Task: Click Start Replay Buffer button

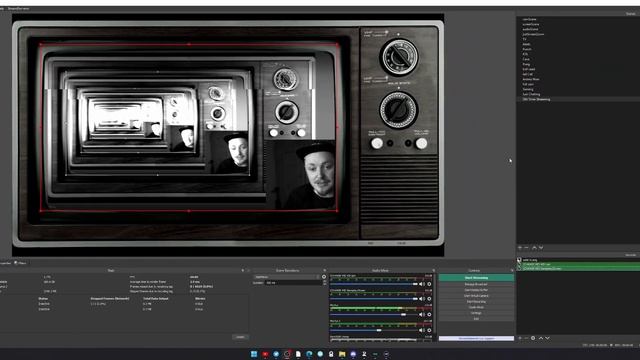Action: (476, 290)
